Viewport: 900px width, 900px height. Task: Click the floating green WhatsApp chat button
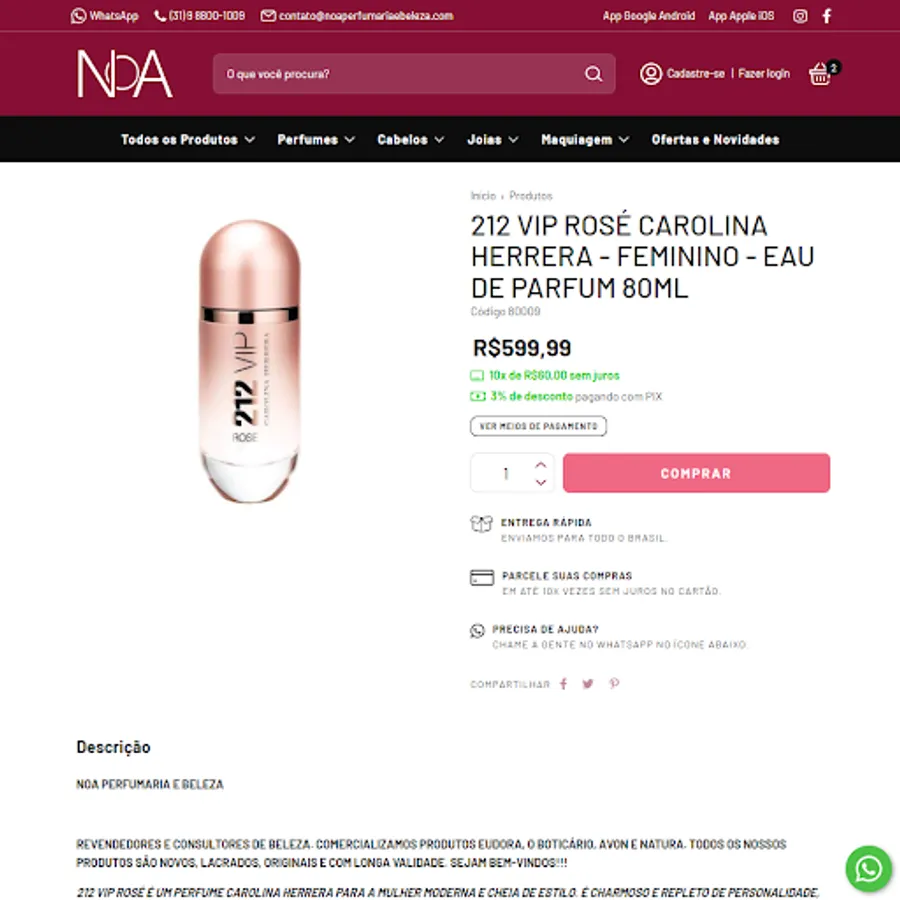pyautogui.click(x=868, y=868)
